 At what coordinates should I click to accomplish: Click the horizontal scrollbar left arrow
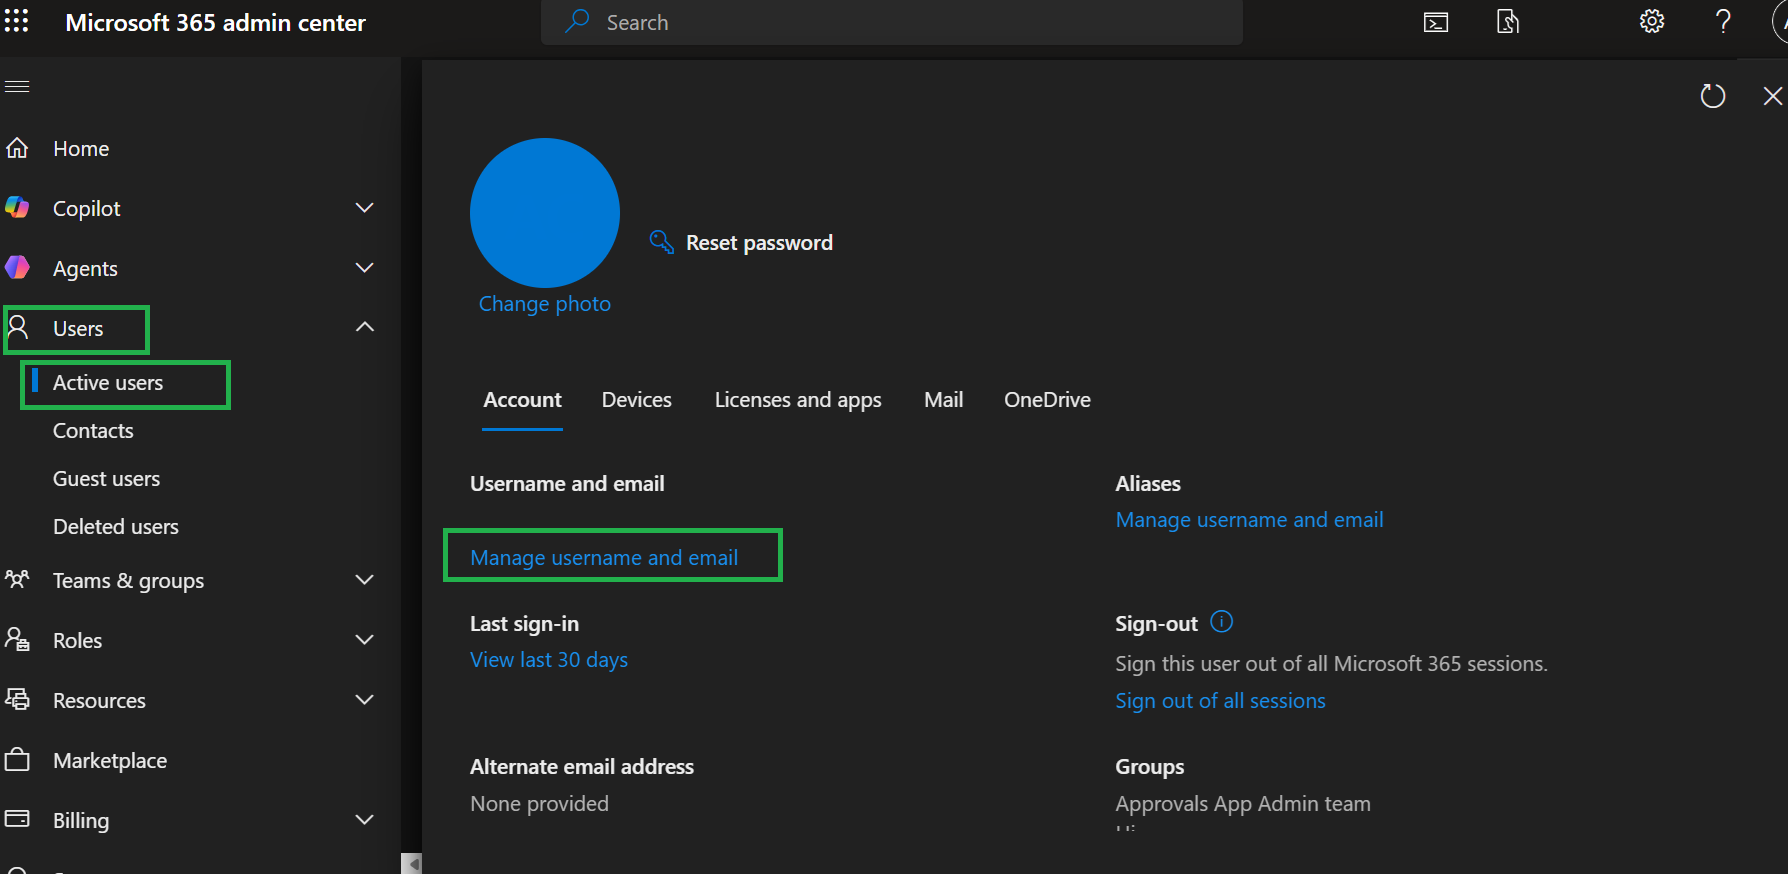(x=412, y=863)
